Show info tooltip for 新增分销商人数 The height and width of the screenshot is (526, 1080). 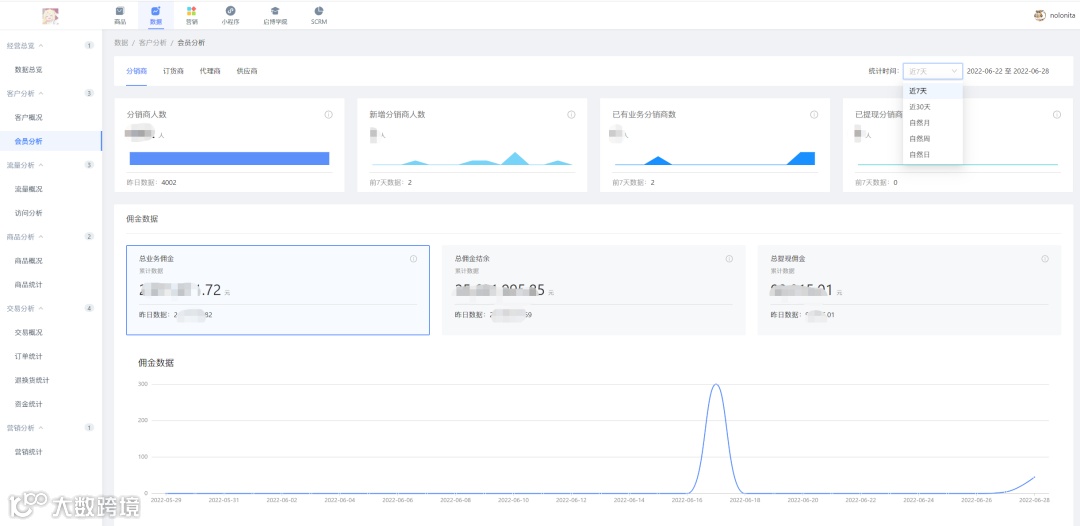571,115
